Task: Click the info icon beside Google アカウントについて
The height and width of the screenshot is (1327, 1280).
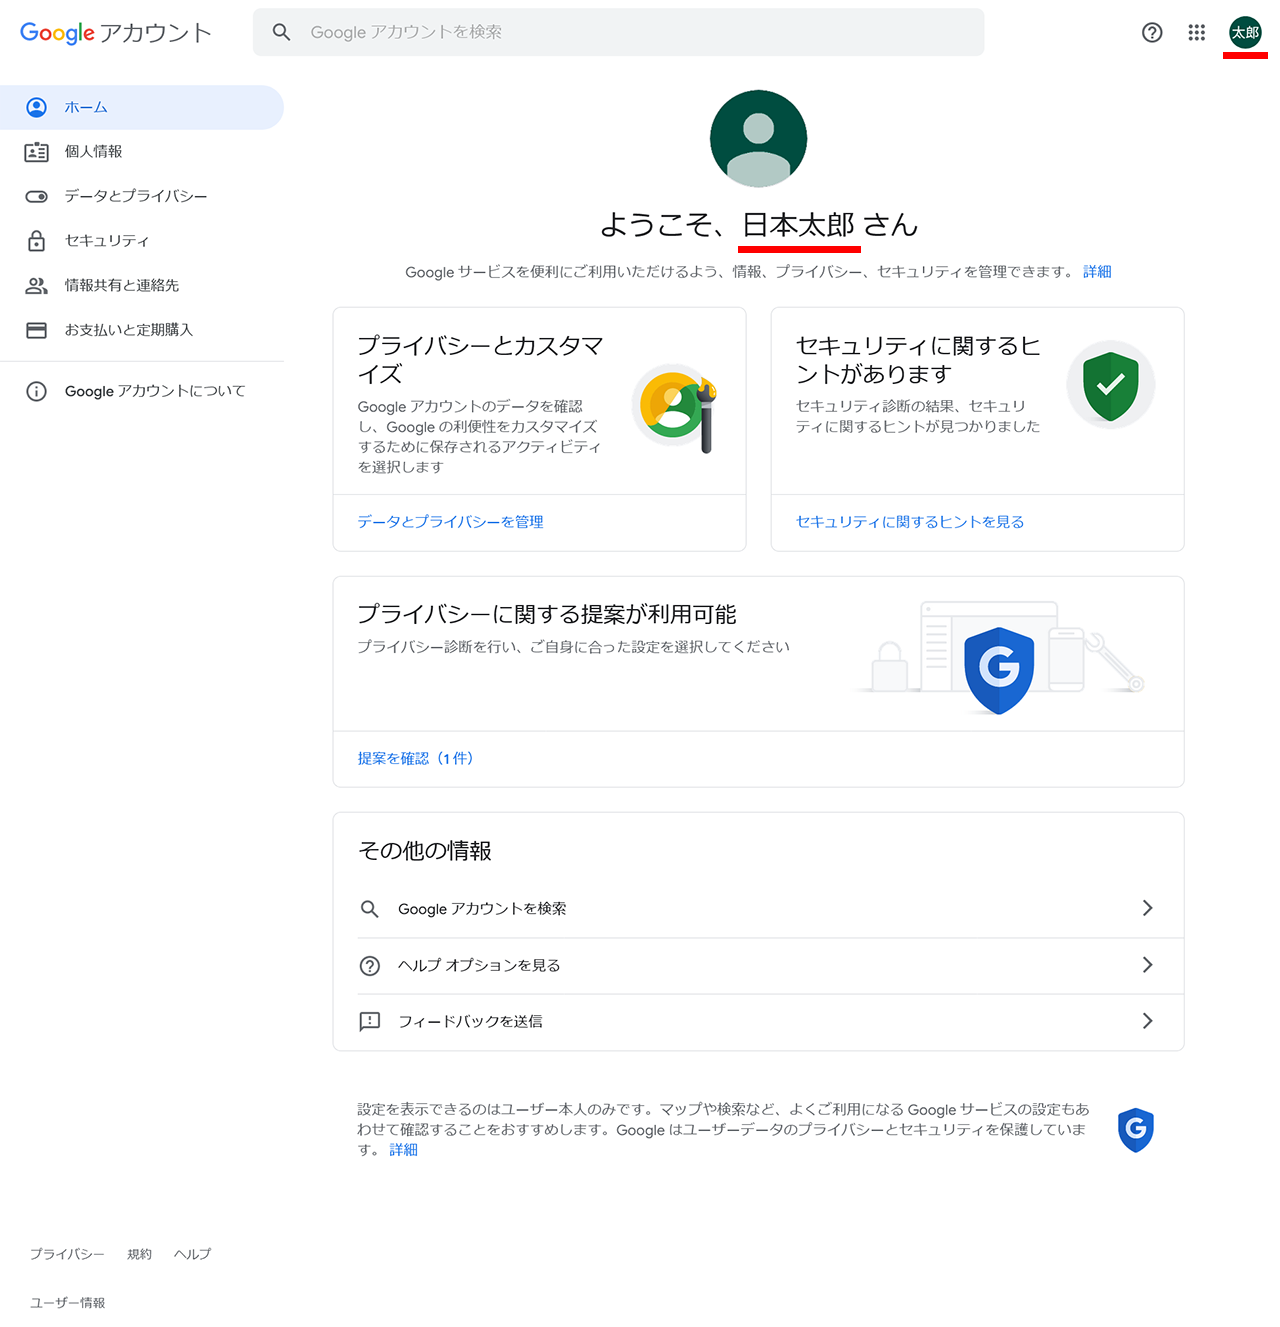Action: [x=37, y=391]
